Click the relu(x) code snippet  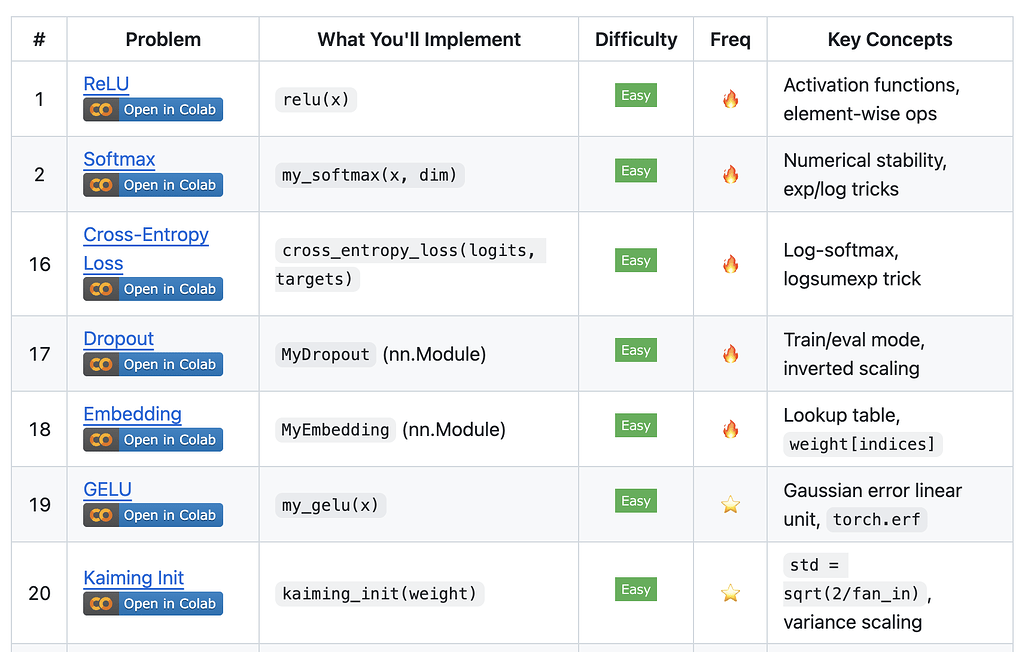(x=316, y=100)
